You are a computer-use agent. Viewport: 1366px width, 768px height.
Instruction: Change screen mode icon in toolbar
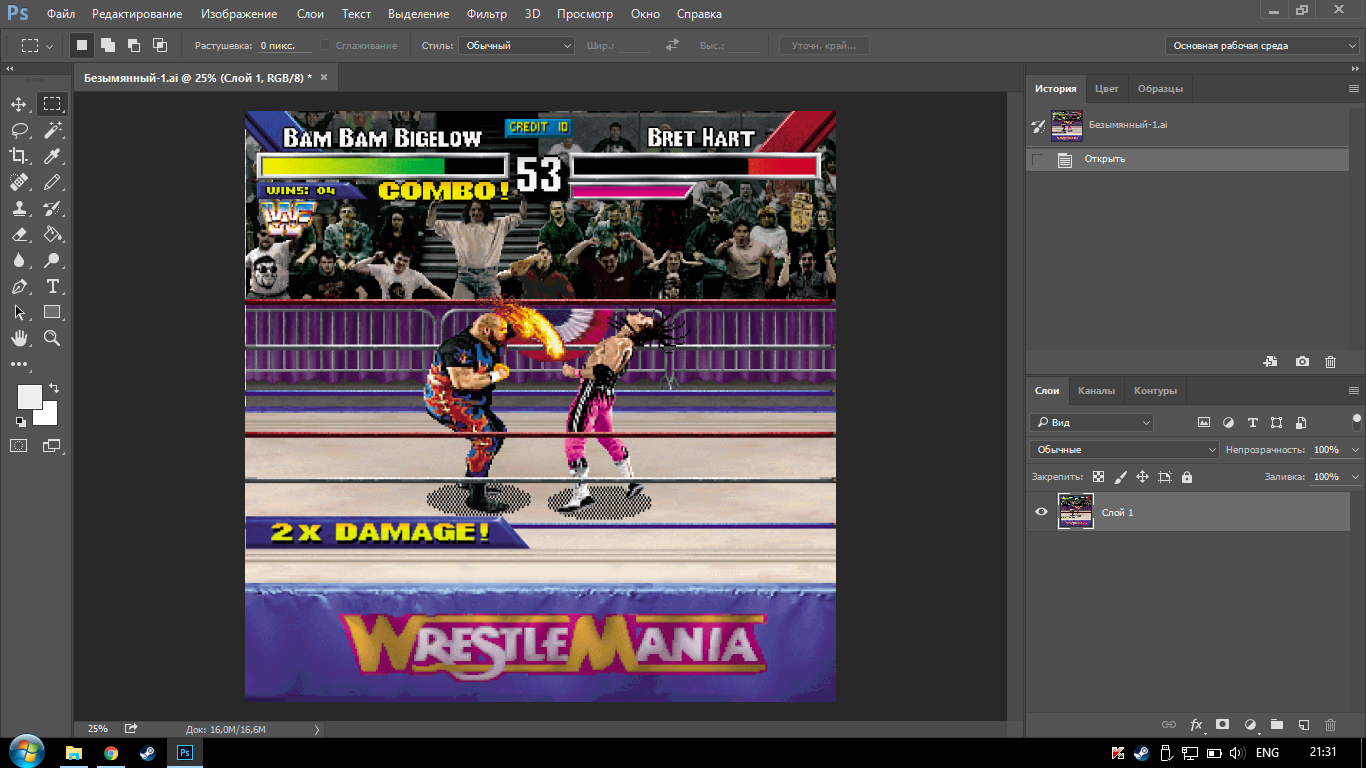[x=51, y=445]
